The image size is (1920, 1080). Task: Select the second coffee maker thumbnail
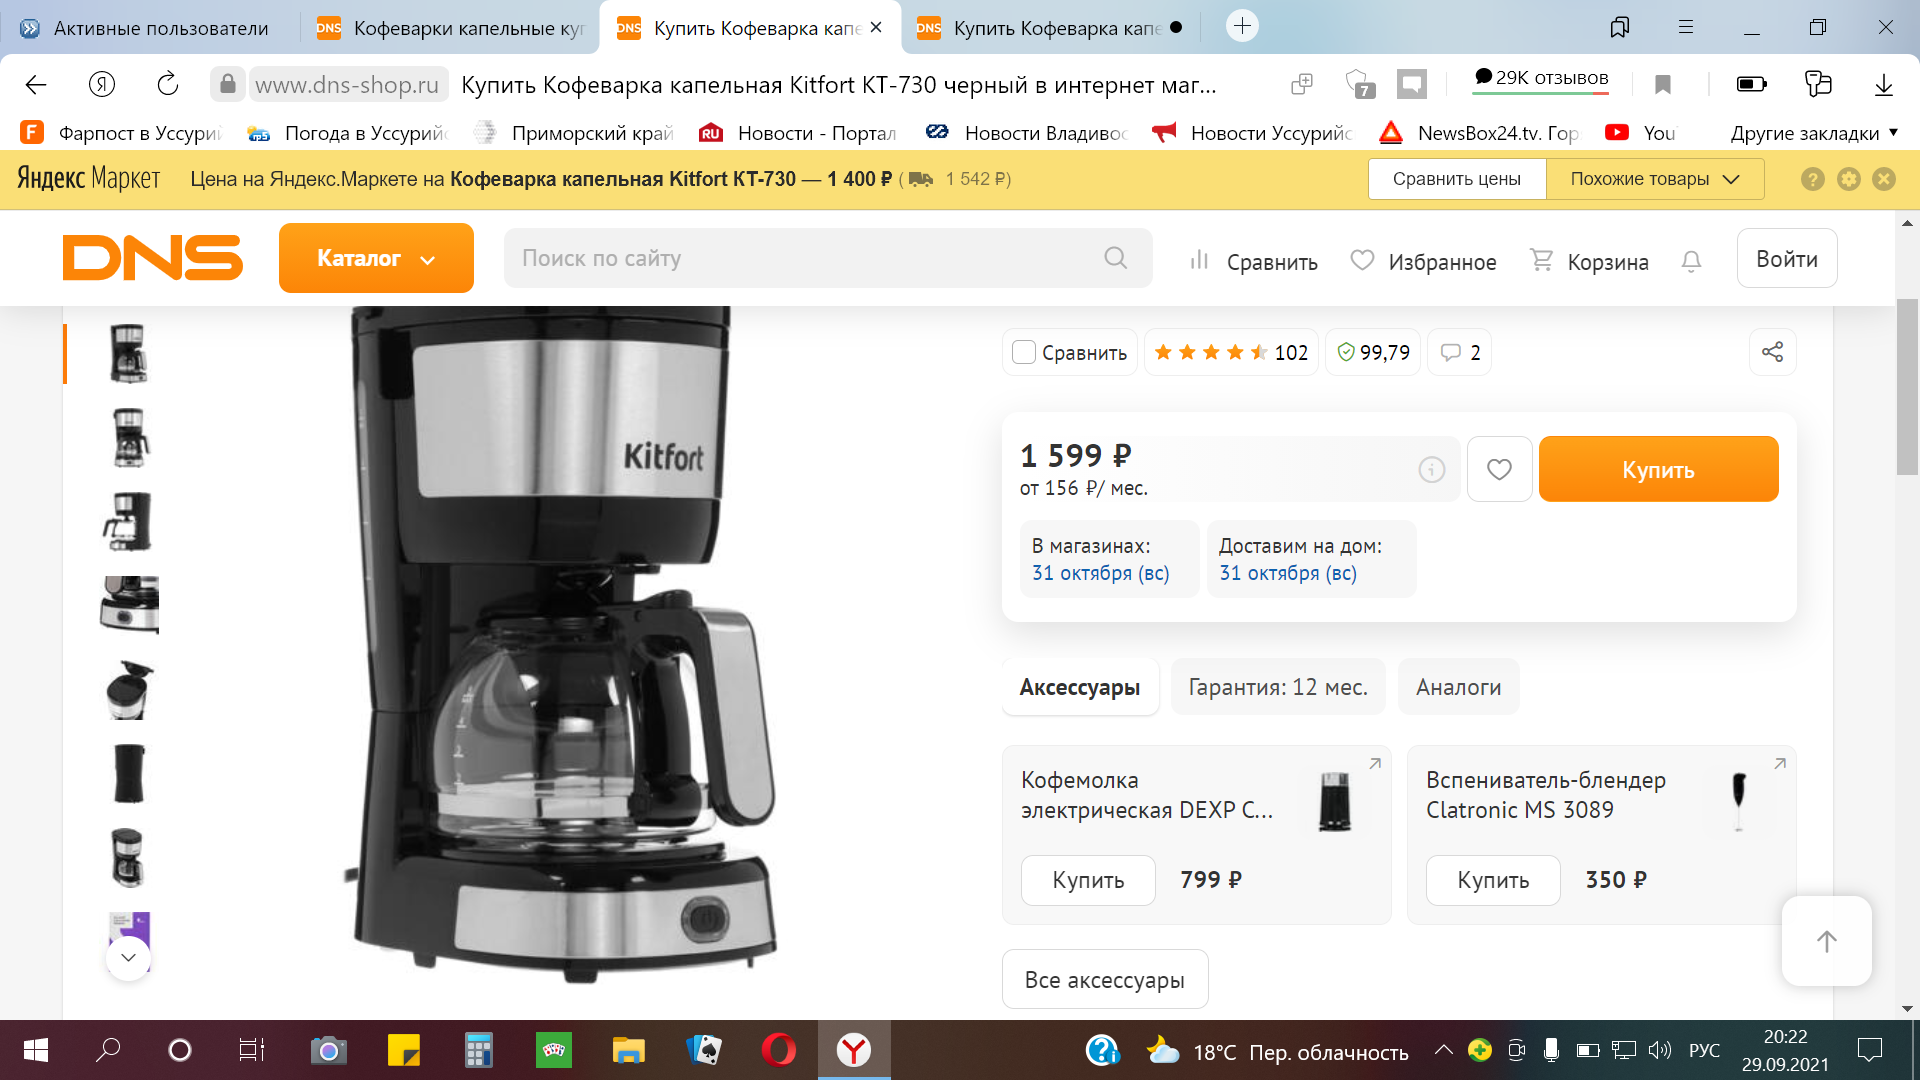129,437
